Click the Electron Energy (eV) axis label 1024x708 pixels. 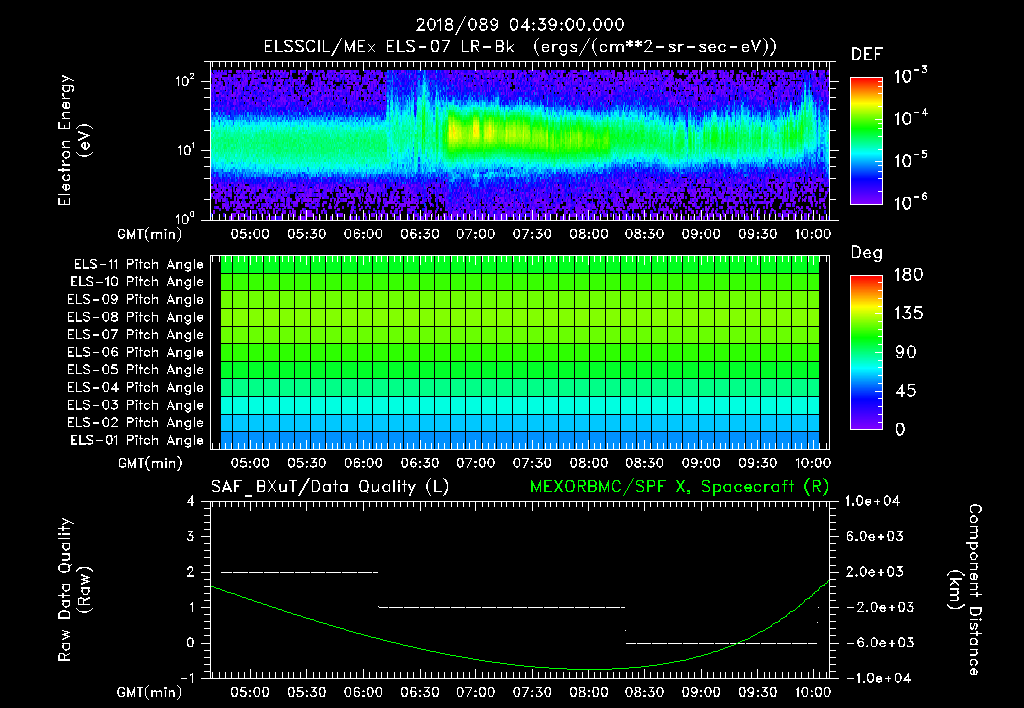[74, 140]
